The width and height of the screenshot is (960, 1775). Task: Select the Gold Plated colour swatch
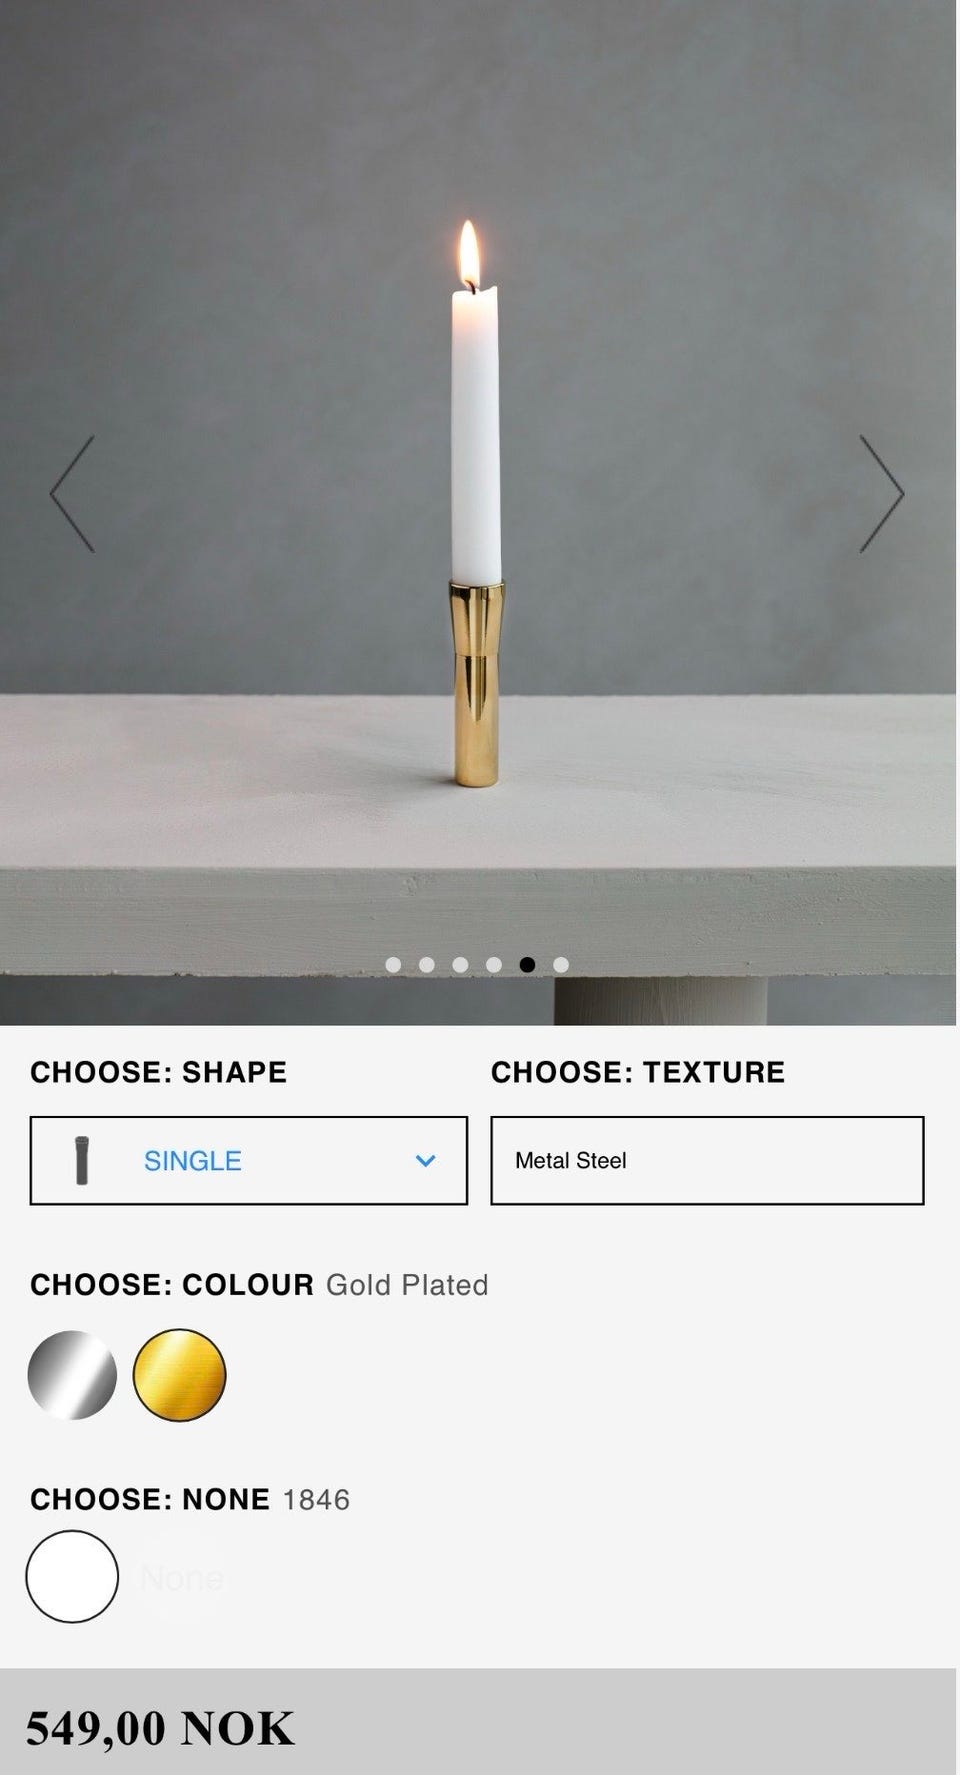click(179, 1375)
